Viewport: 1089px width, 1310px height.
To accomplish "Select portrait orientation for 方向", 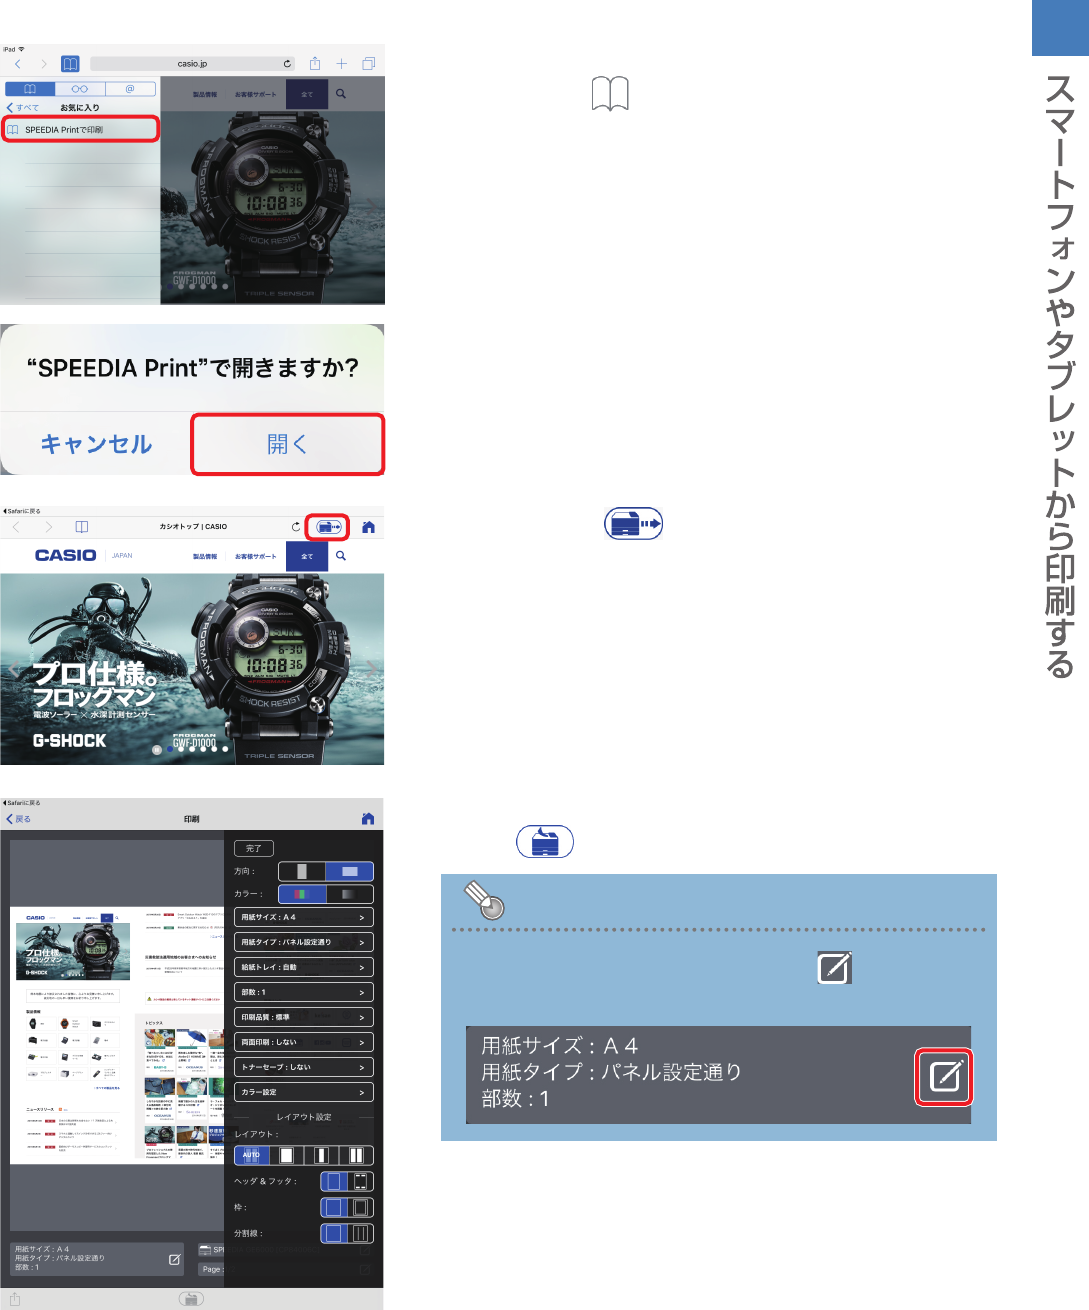I will 302,871.
